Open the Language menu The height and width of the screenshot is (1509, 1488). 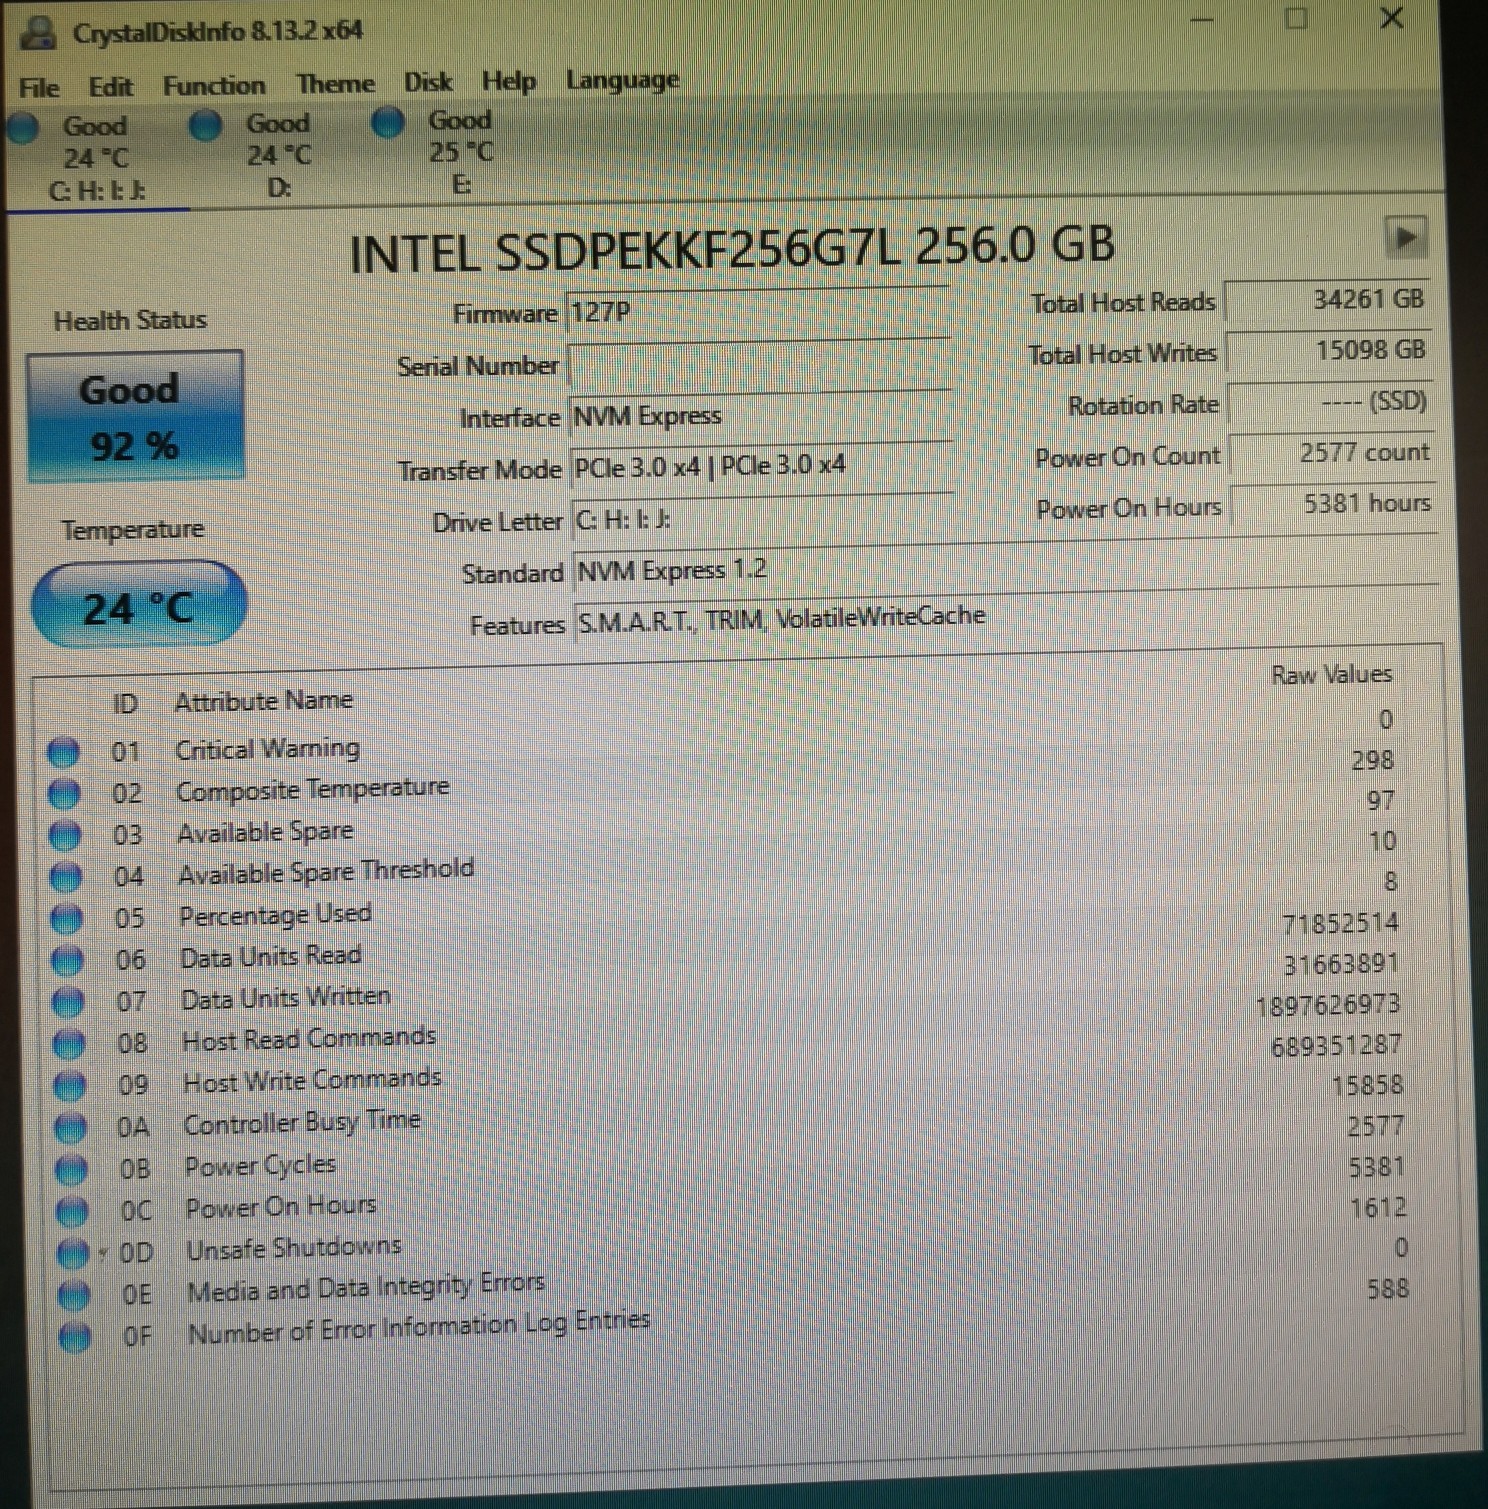[x=622, y=80]
